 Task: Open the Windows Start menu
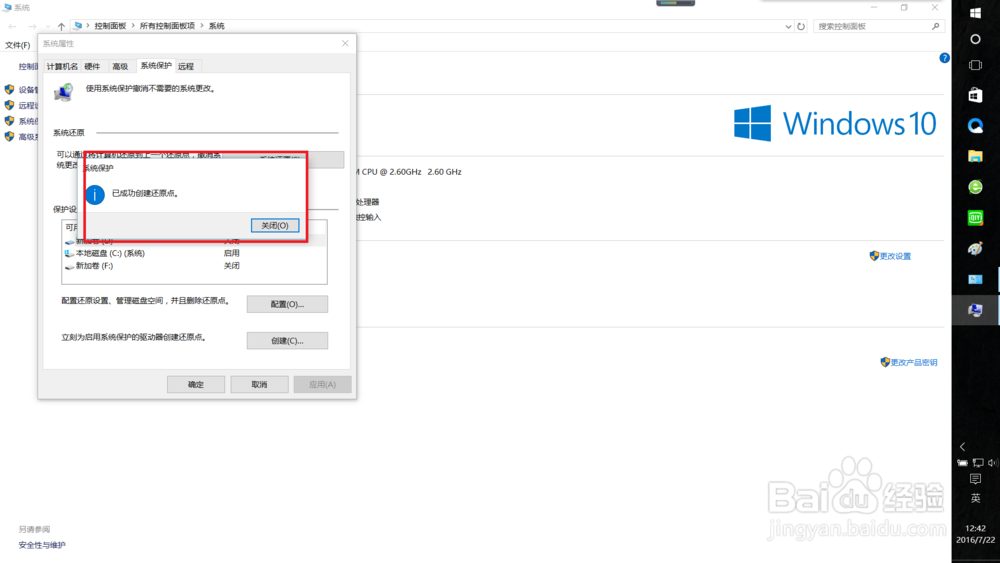pos(975,13)
